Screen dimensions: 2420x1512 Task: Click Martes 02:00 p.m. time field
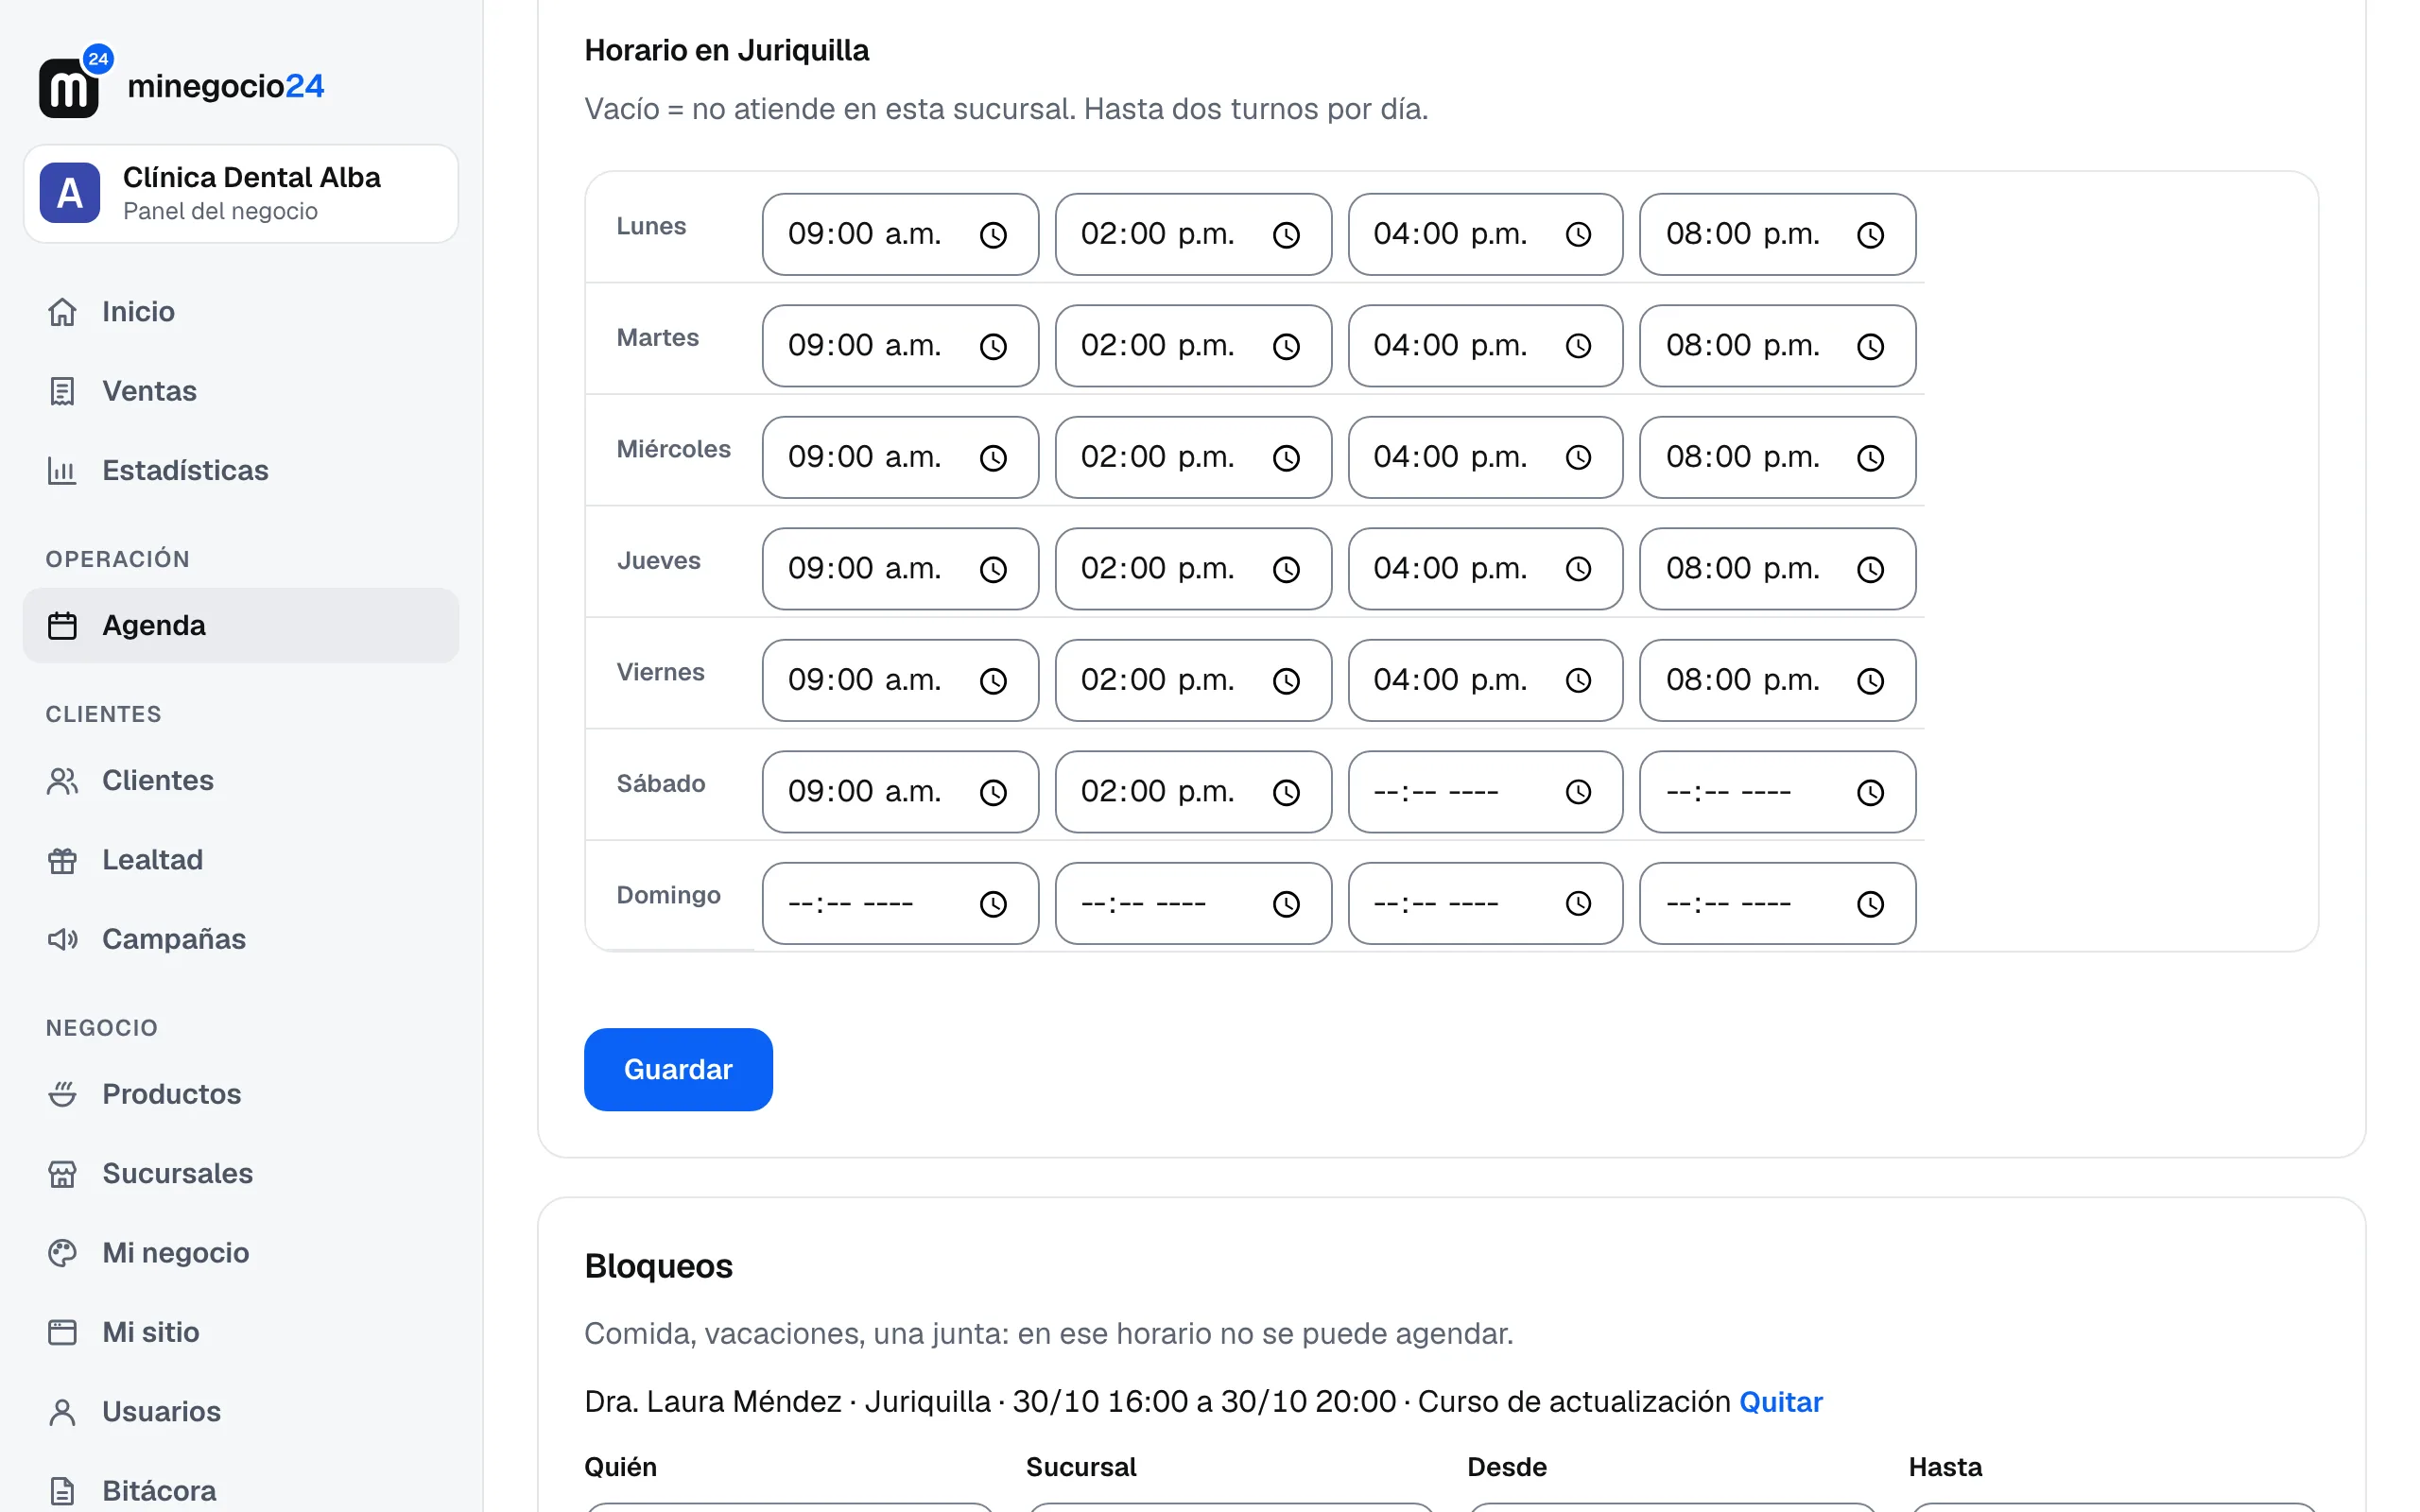1193,346
